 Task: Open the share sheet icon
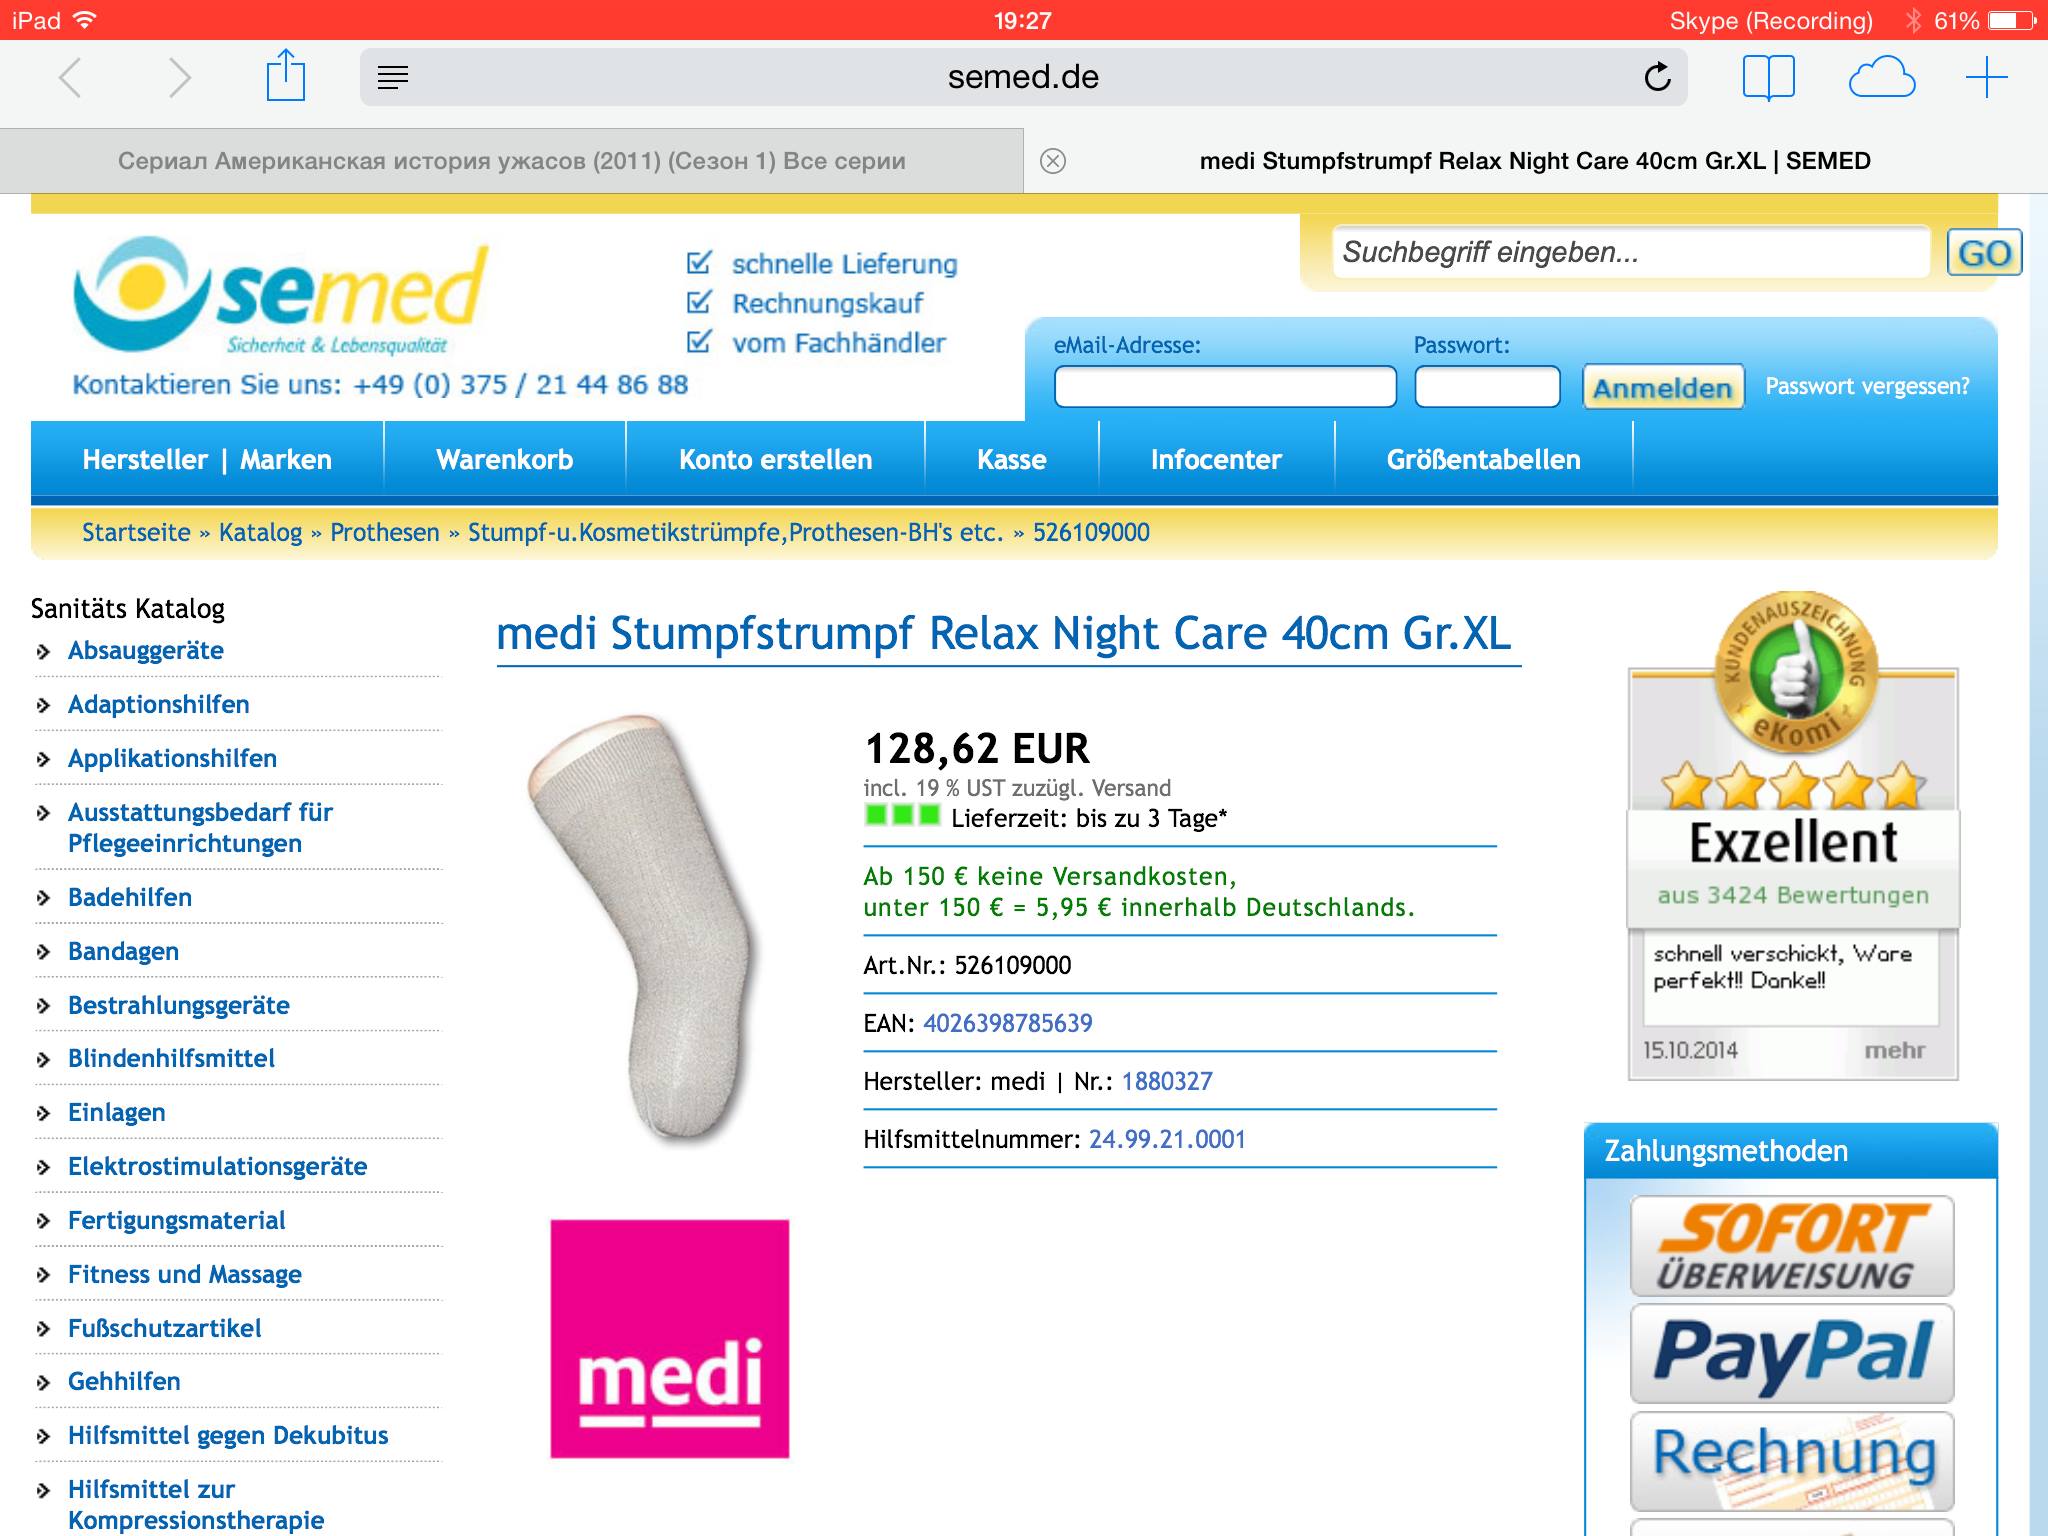(x=285, y=75)
